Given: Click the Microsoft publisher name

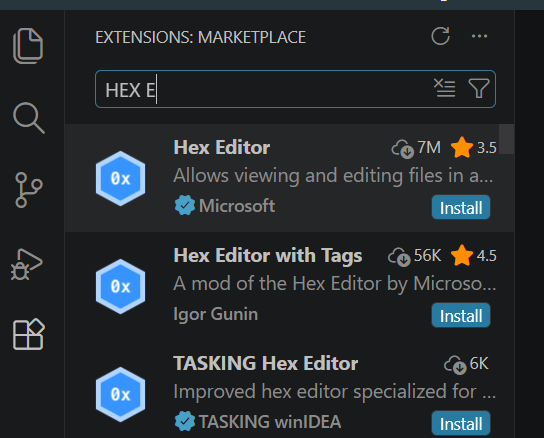Looking at the screenshot, I should [x=237, y=205].
